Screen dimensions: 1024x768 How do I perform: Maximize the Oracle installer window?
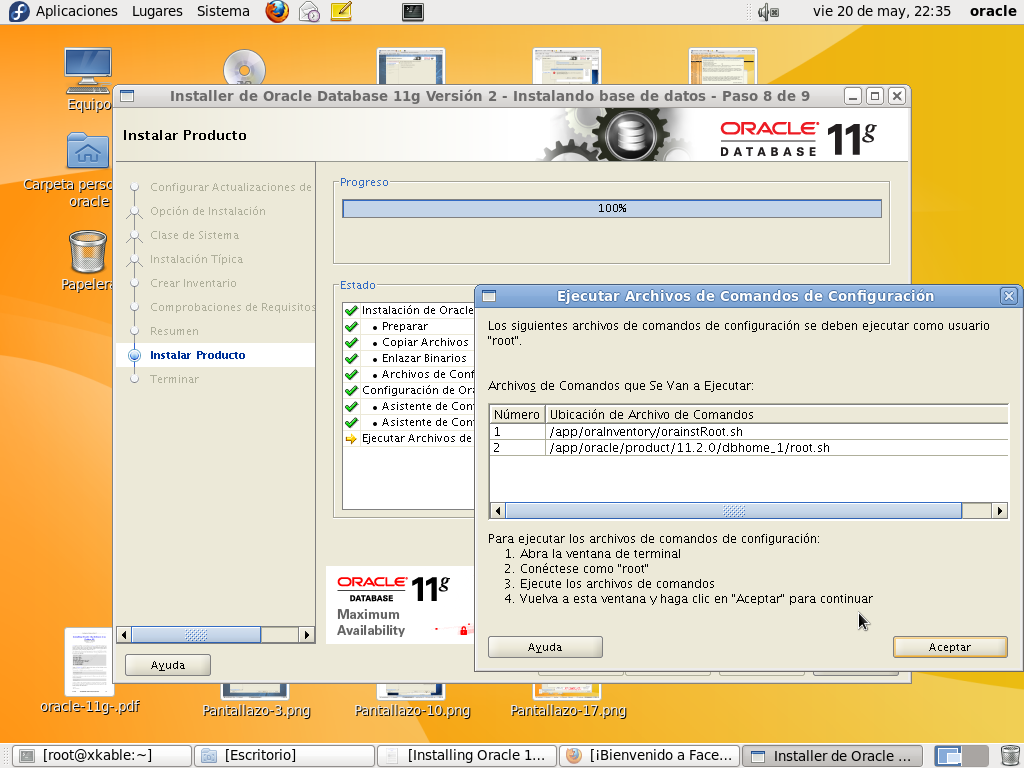pyautogui.click(x=875, y=96)
